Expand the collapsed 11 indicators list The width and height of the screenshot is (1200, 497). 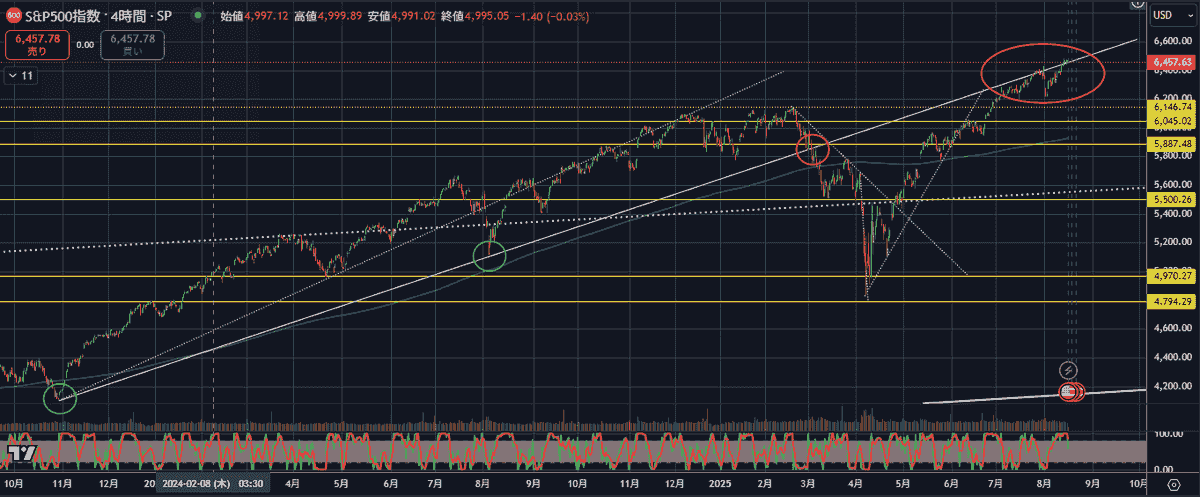point(21,75)
